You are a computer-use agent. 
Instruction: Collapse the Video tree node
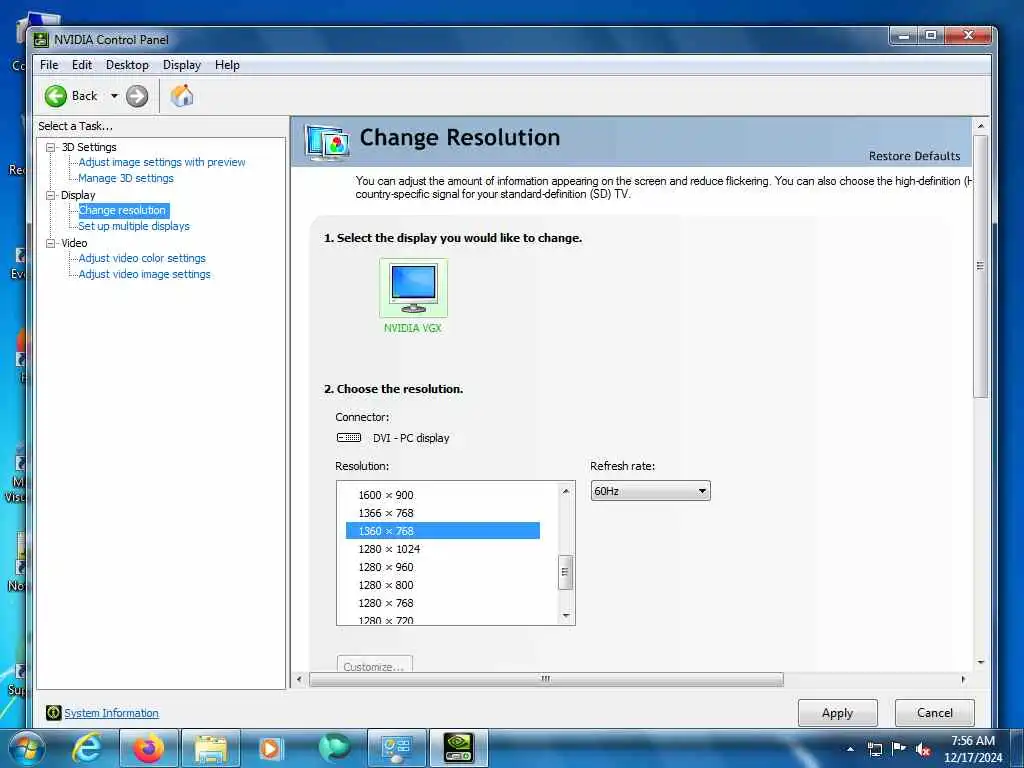coord(50,243)
